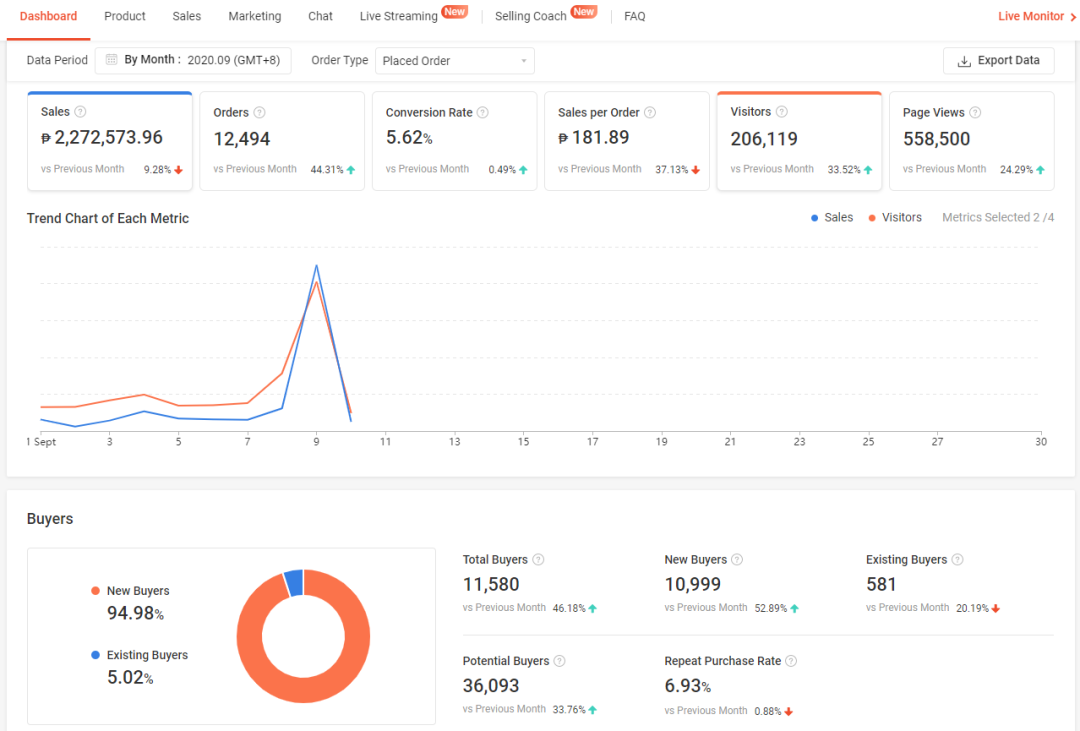
Task: Toggle the Sales metric card
Action: (x=110, y=141)
